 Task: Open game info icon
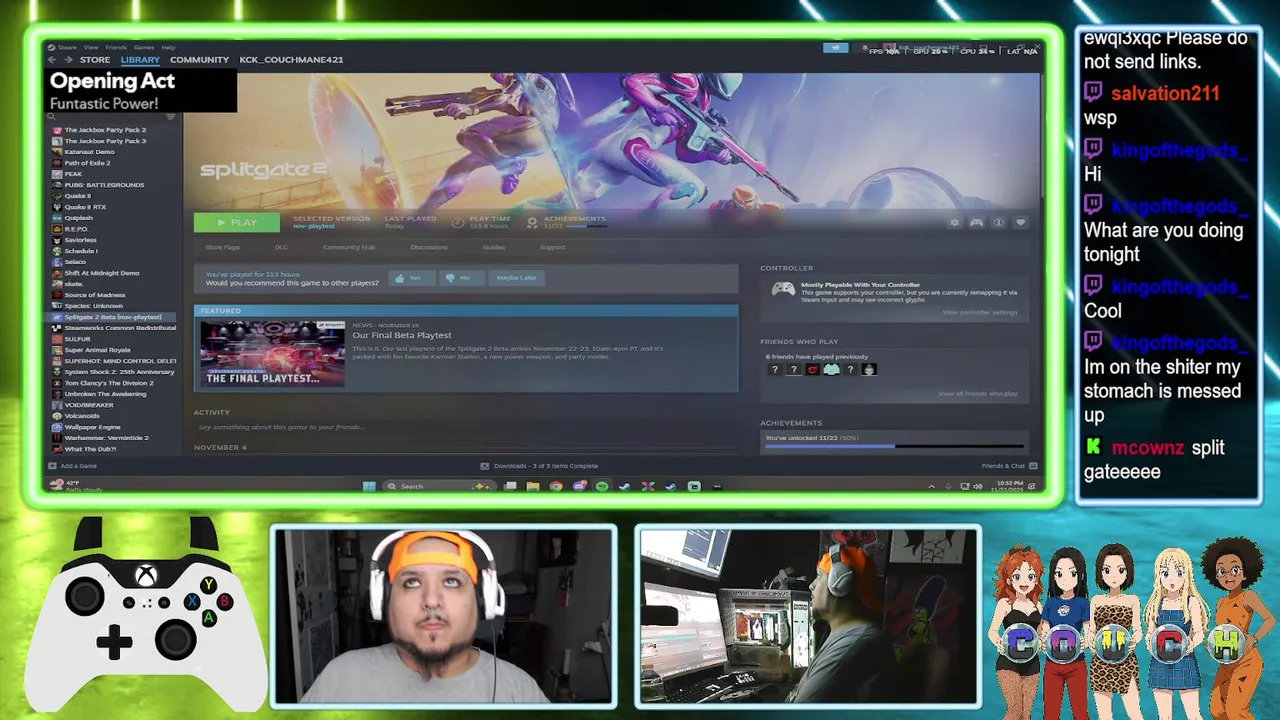pyautogui.click(x=998, y=222)
